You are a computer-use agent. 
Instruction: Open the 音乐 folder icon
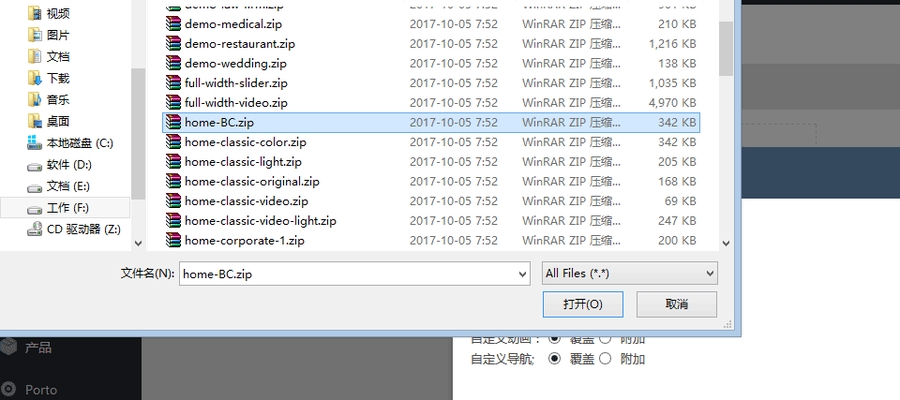(x=35, y=100)
